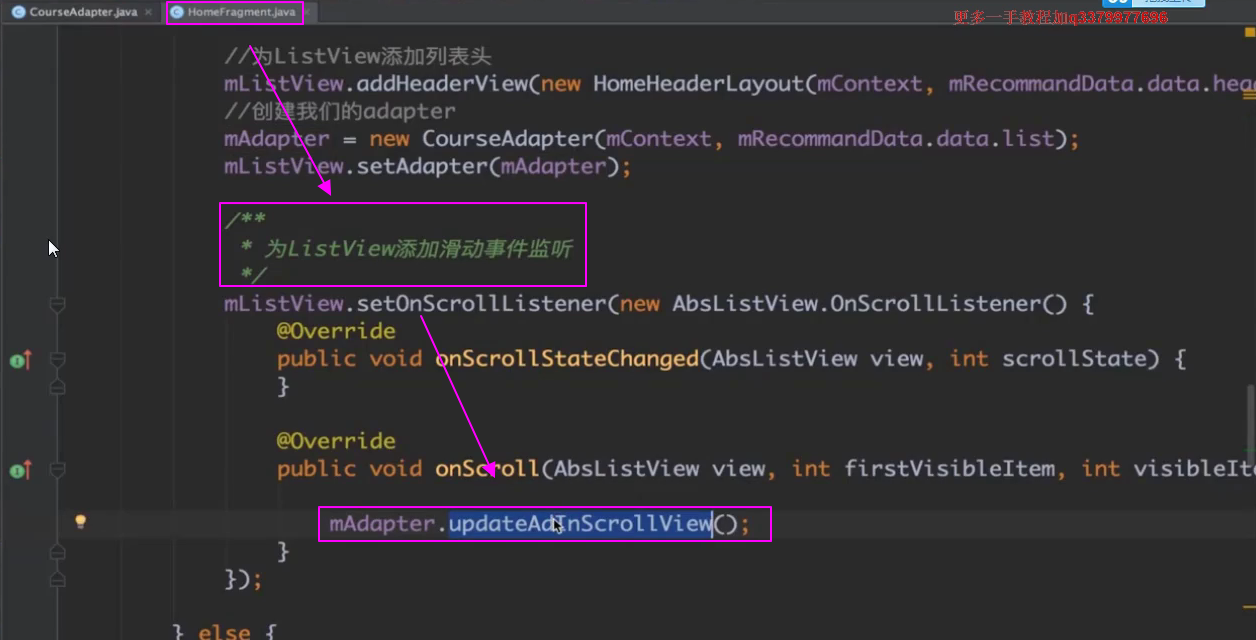Click the onScroll method name

tap(488, 468)
